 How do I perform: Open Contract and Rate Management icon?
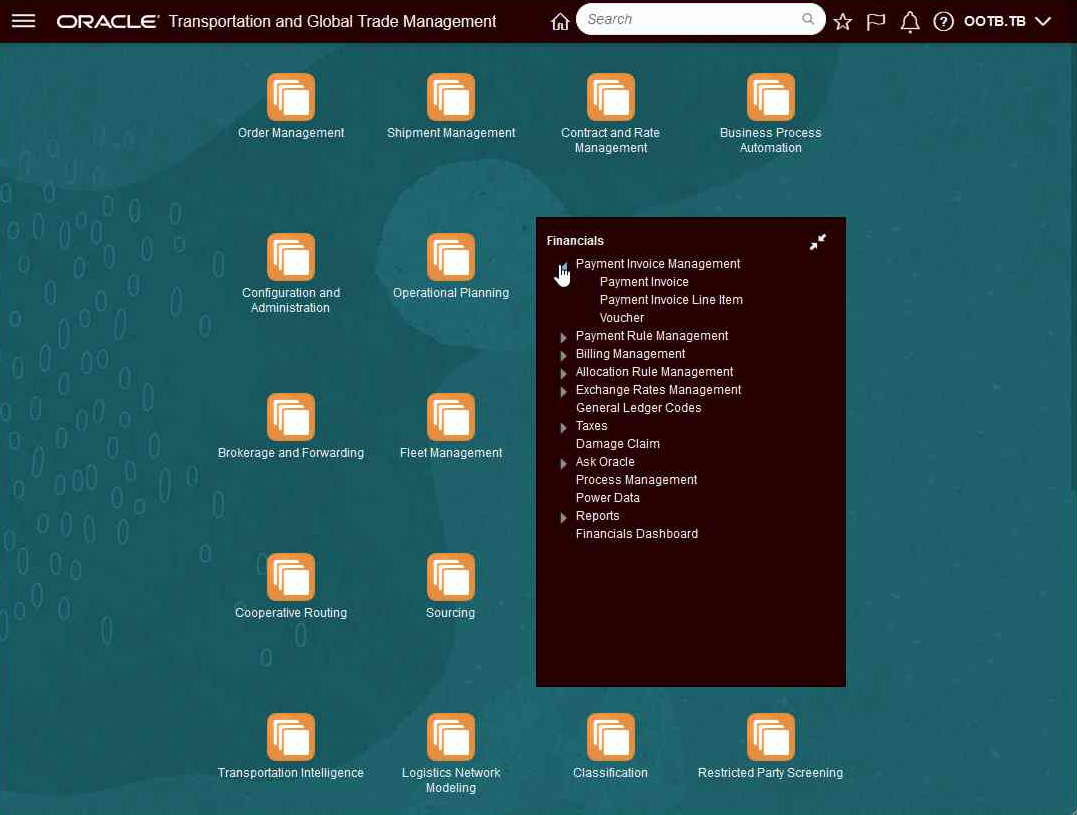tap(611, 97)
